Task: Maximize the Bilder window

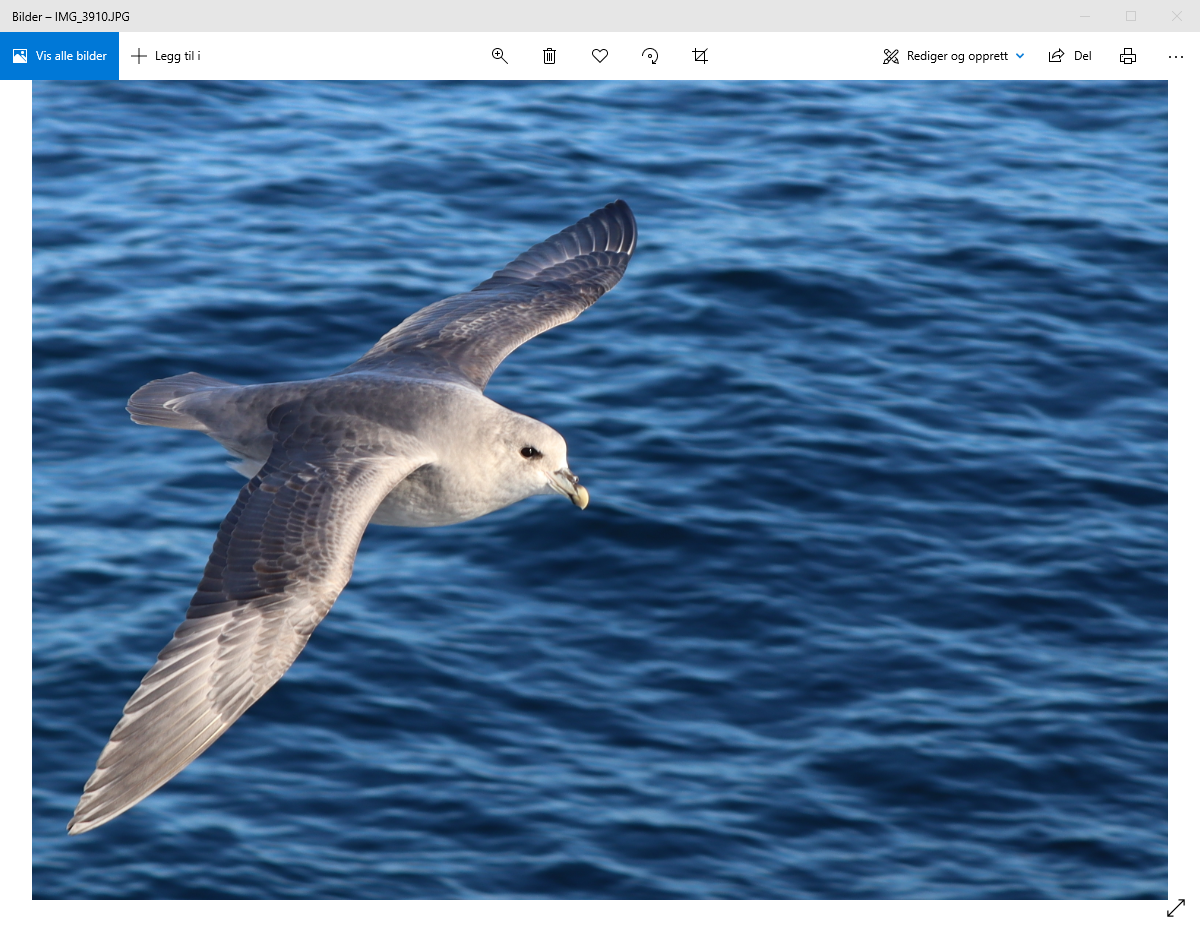Action: pos(1131,16)
